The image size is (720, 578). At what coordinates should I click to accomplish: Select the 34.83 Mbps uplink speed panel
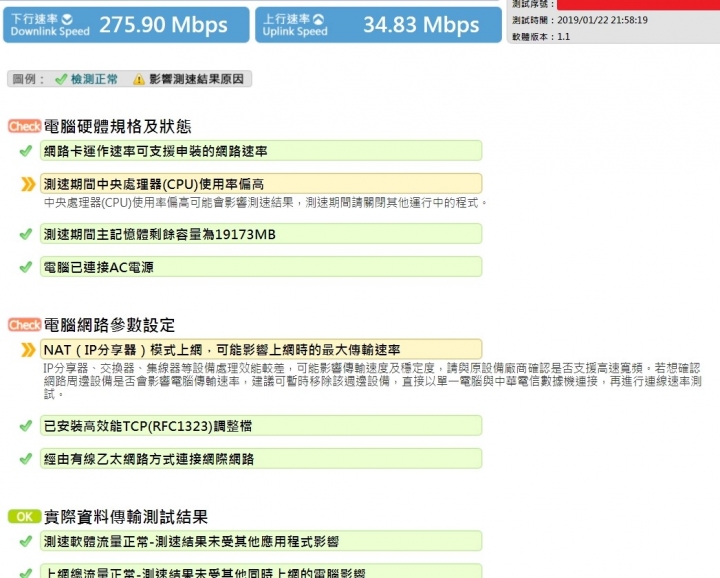378,25
